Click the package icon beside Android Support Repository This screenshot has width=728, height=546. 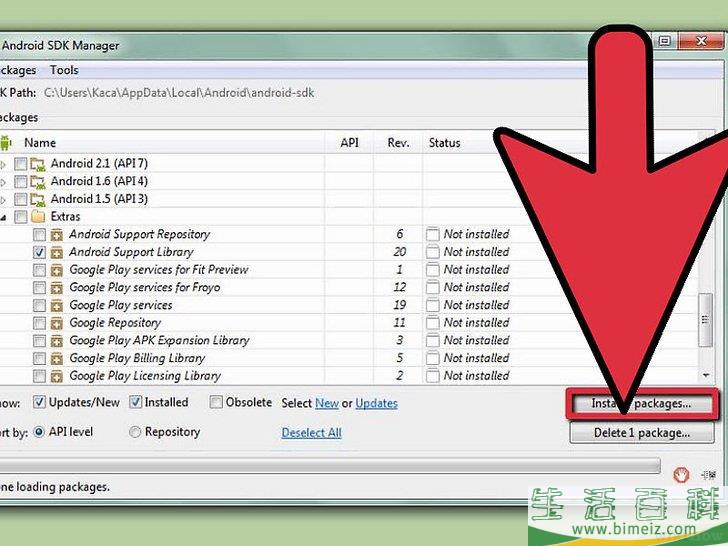pos(57,235)
